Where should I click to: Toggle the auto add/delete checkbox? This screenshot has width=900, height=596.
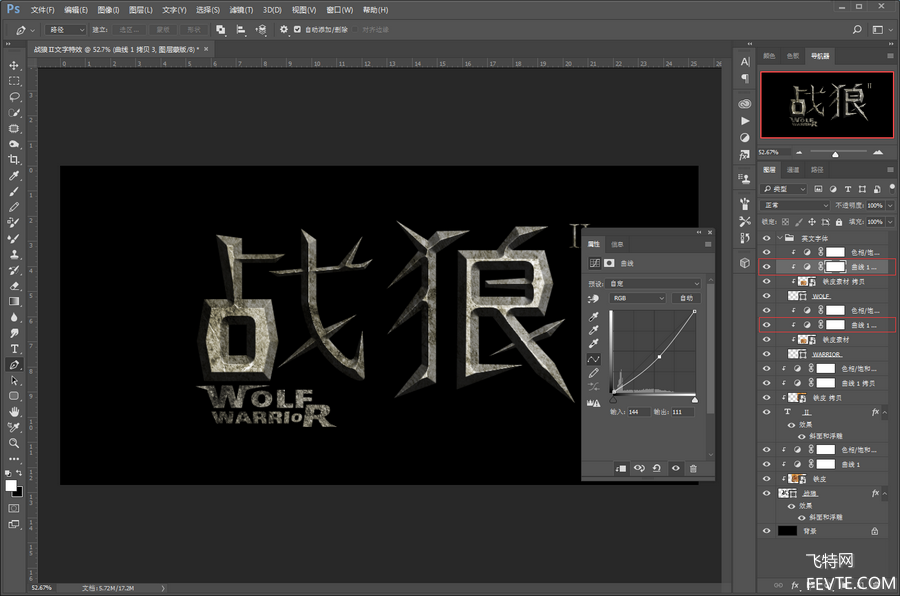coord(297,29)
